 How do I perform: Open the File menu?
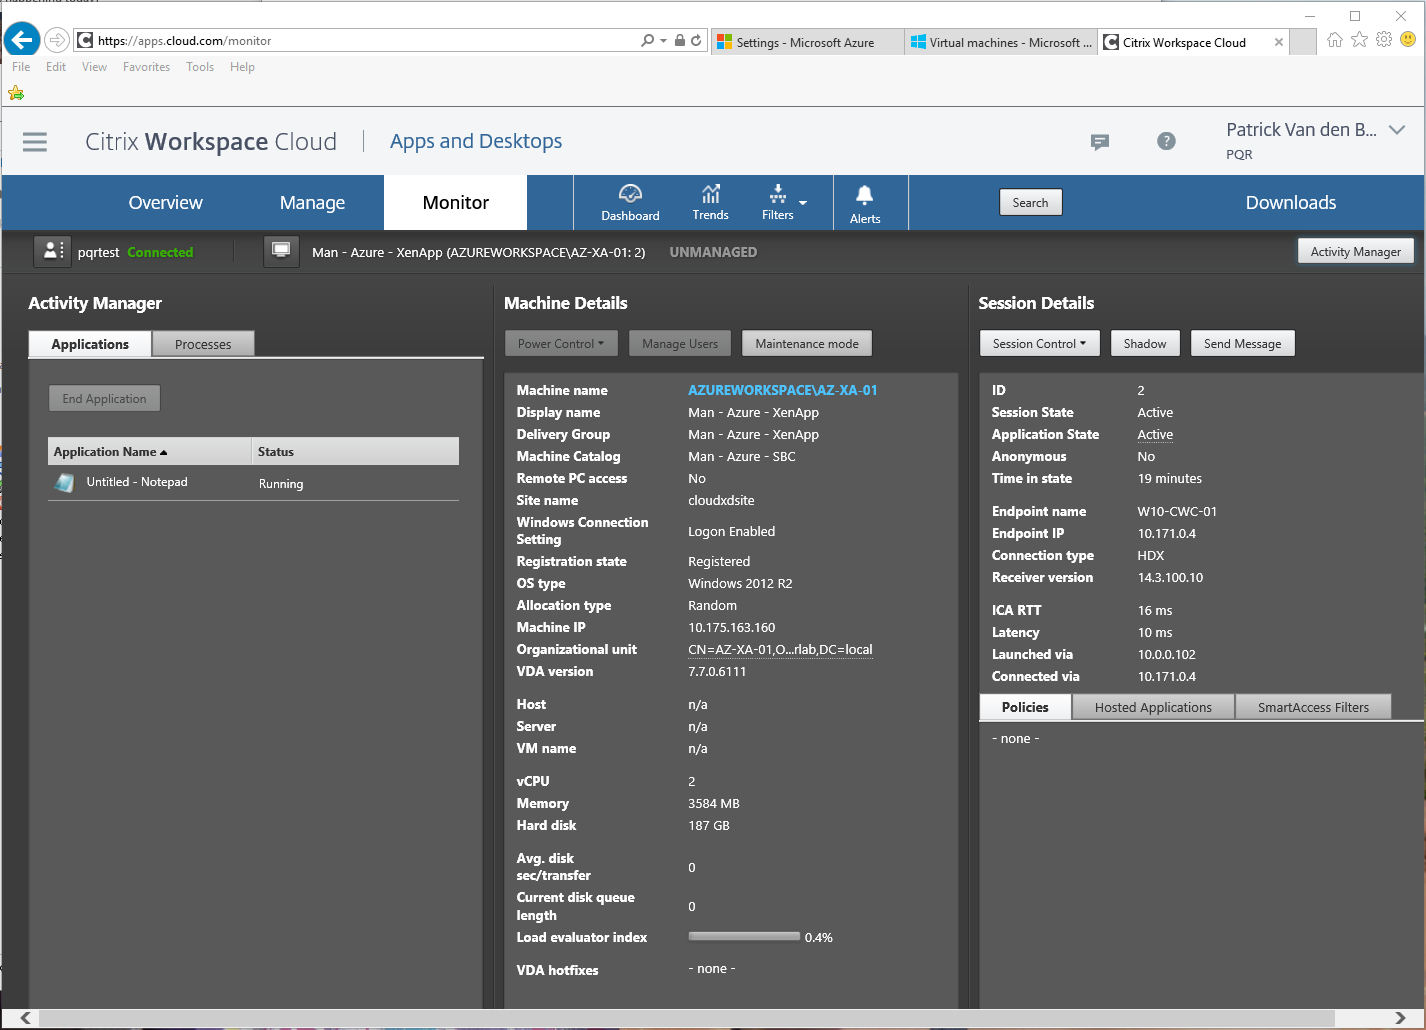(21, 67)
